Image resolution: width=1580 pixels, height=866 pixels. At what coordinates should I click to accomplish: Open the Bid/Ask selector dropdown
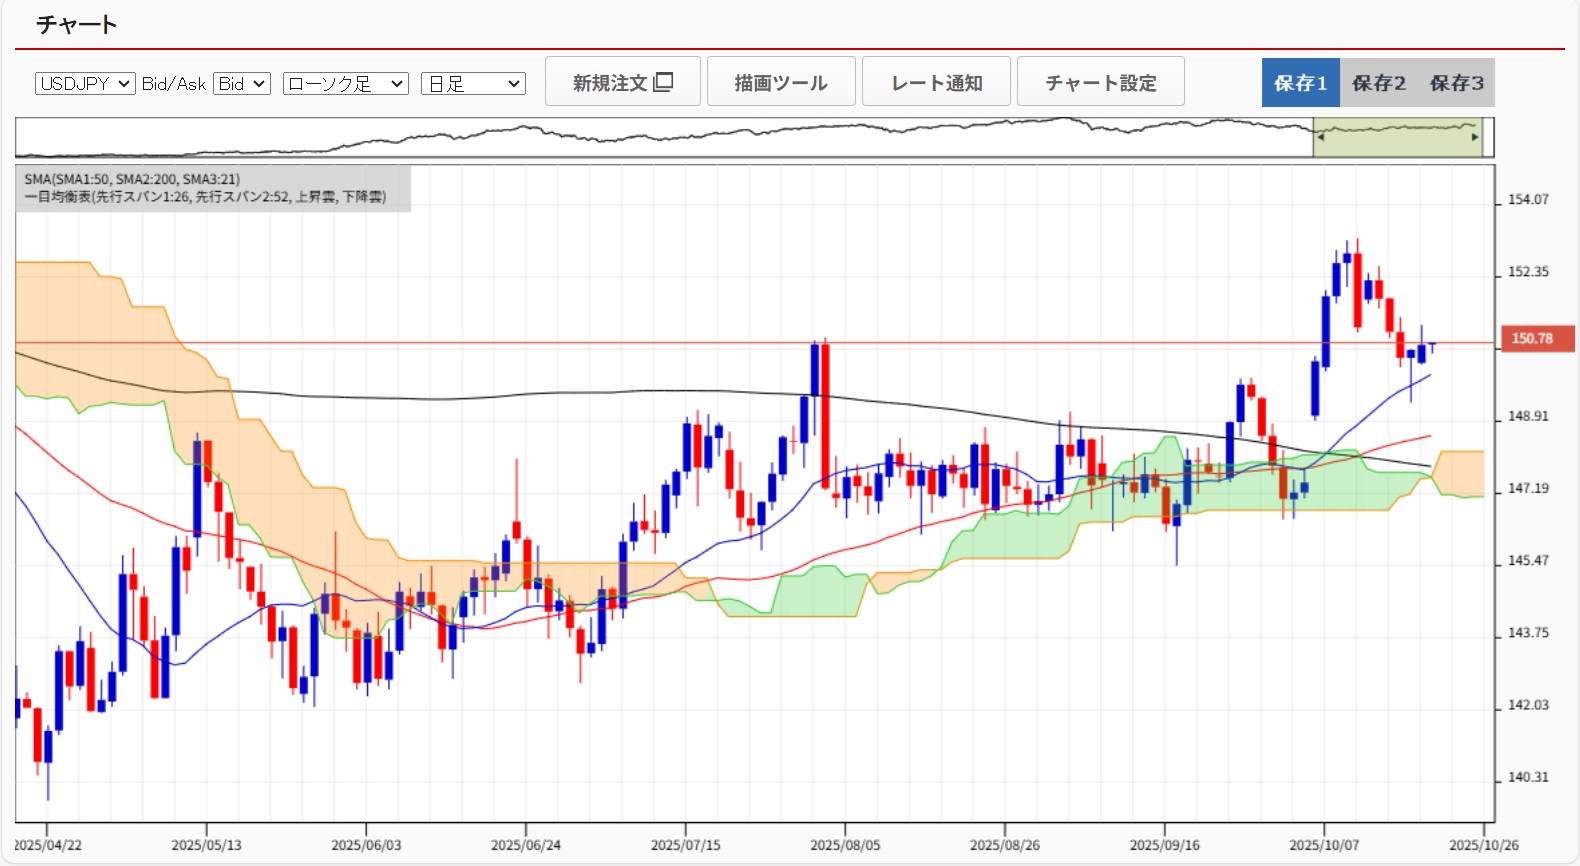pyautogui.click(x=242, y=84)
